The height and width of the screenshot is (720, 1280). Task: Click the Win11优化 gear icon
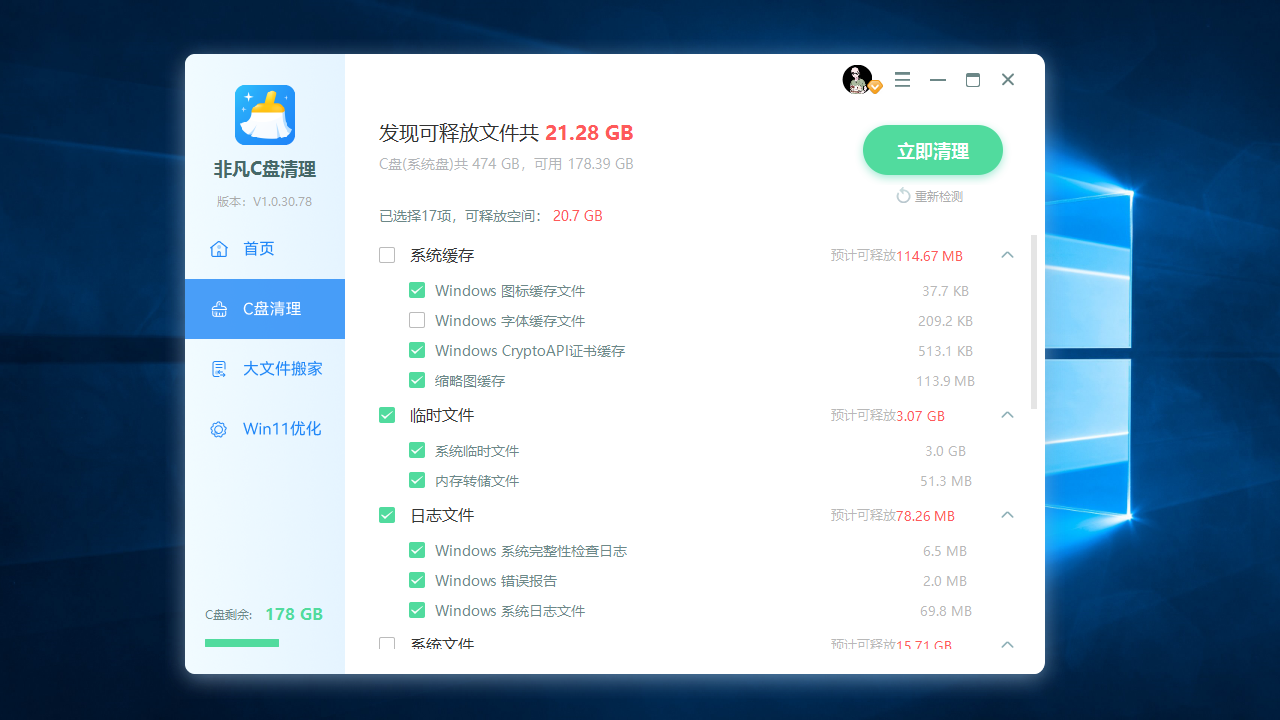[218, 428]
